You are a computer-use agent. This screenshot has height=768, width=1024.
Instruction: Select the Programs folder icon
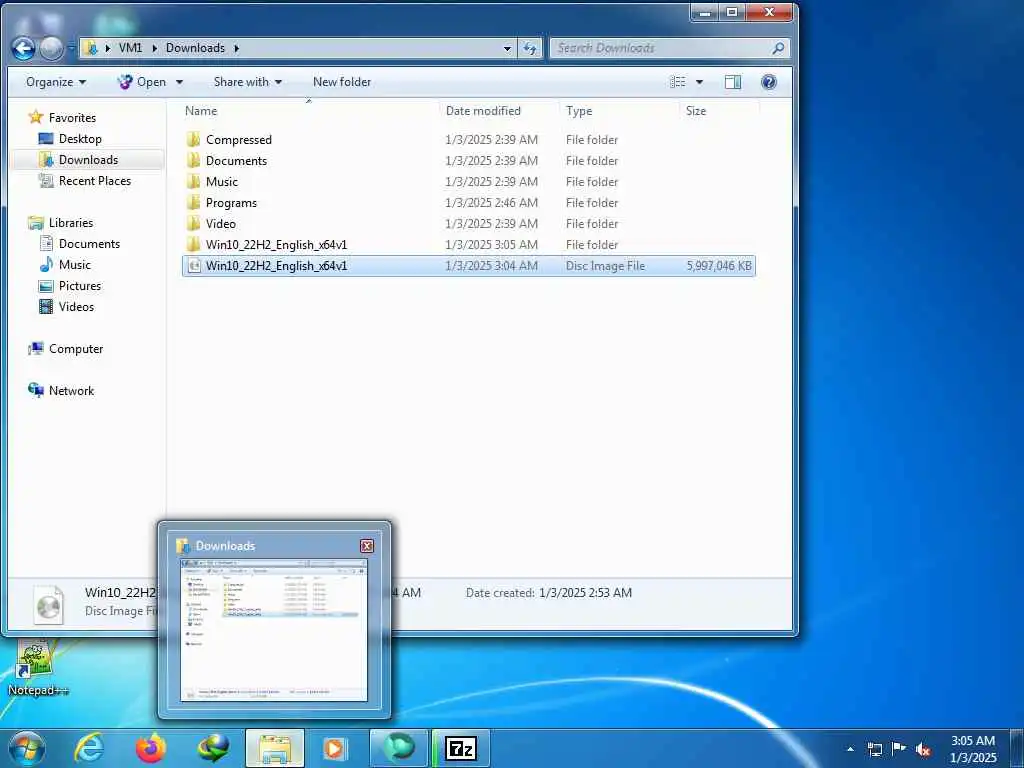coord(193,202)
